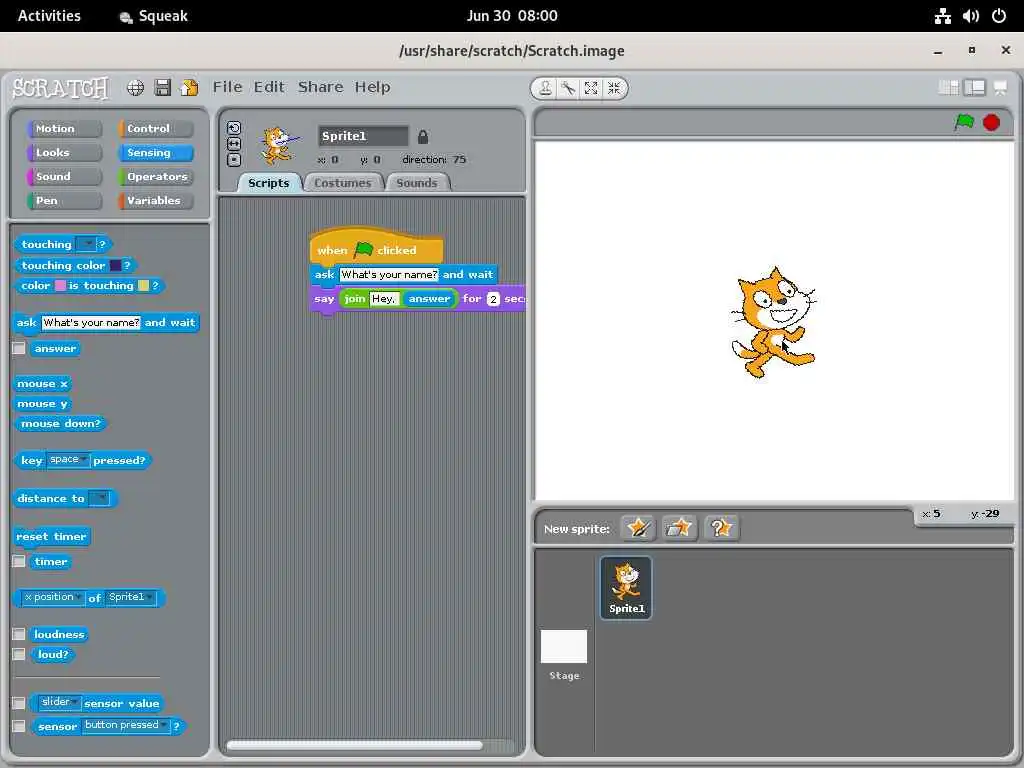Screen dimensions: 1024x768
Task: Select the duplicate stamp tool
Action: tap(545, 88)
